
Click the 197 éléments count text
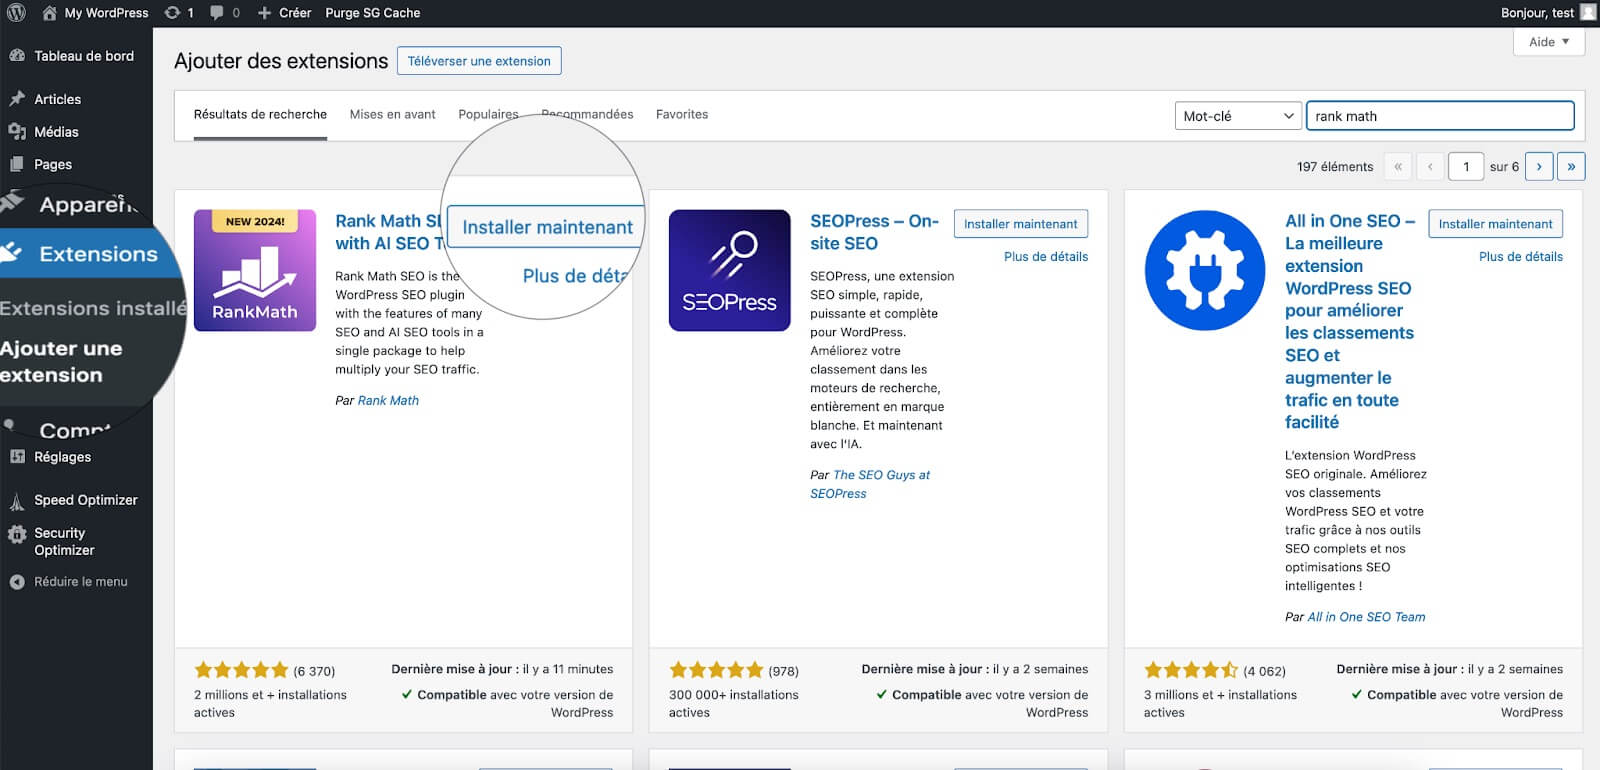[x=1335, y=167]
